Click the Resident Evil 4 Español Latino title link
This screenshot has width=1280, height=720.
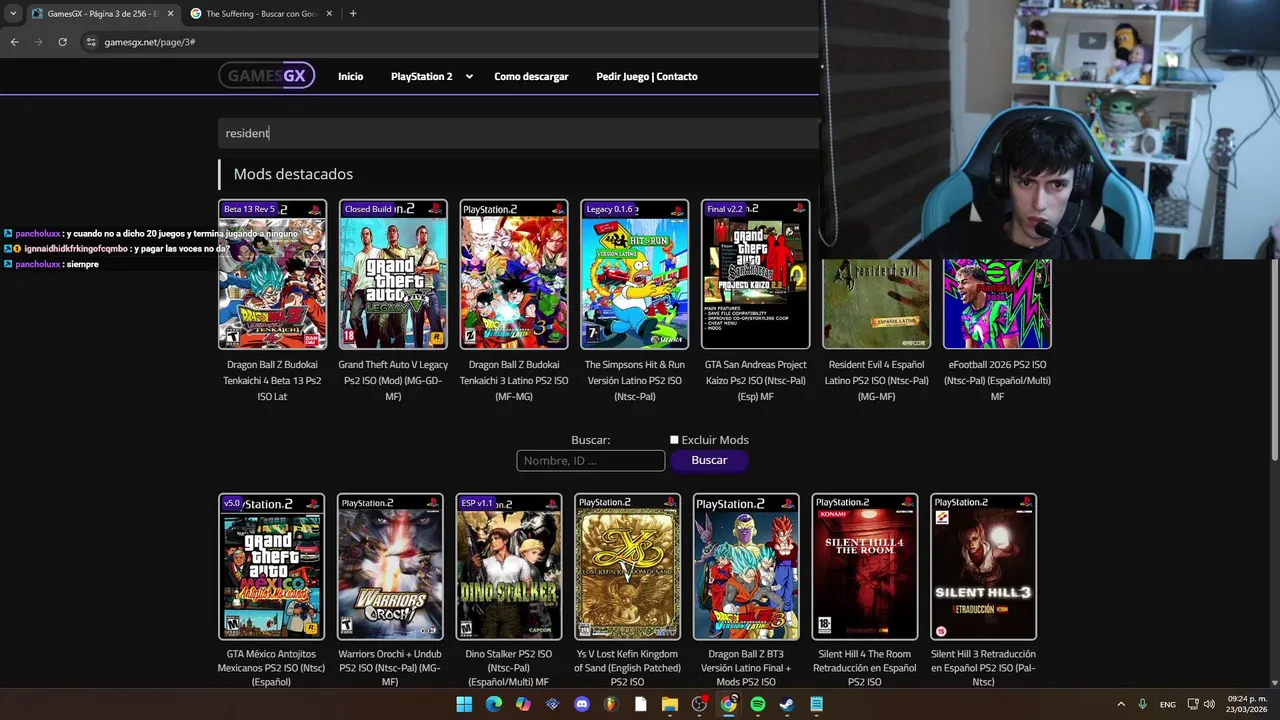876,380
